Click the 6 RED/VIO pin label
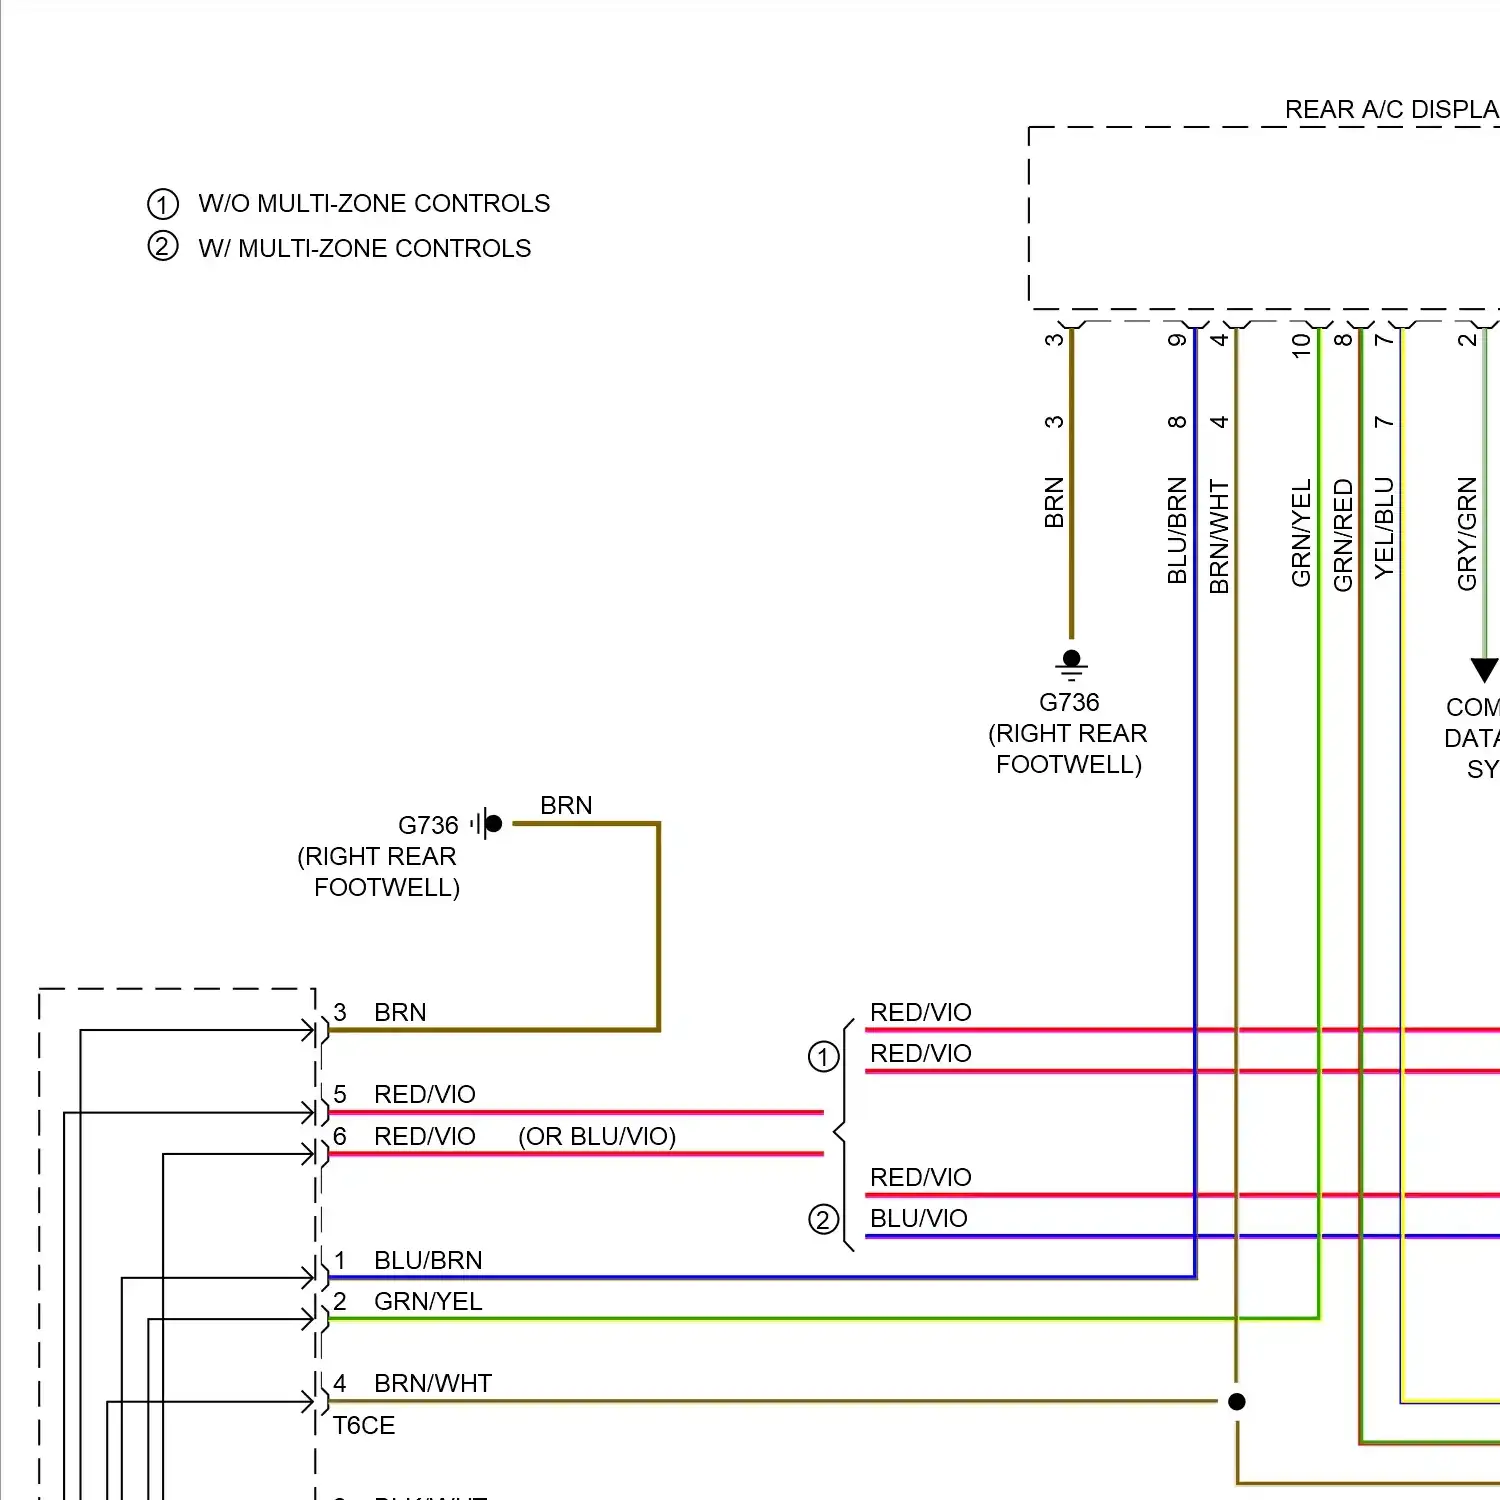The height and width of the screenshot is (1500, 1500). coord(405,1136)
